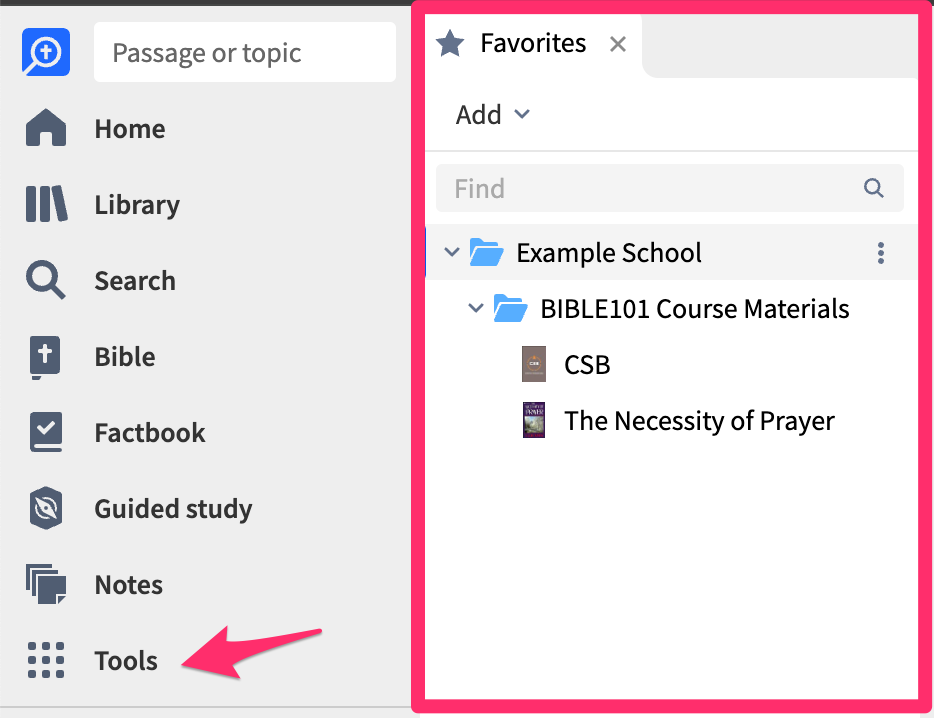Open the Add dropdown in Favorites
The width and height of the screenshot is (934, 718).
[x=490, y=114]
